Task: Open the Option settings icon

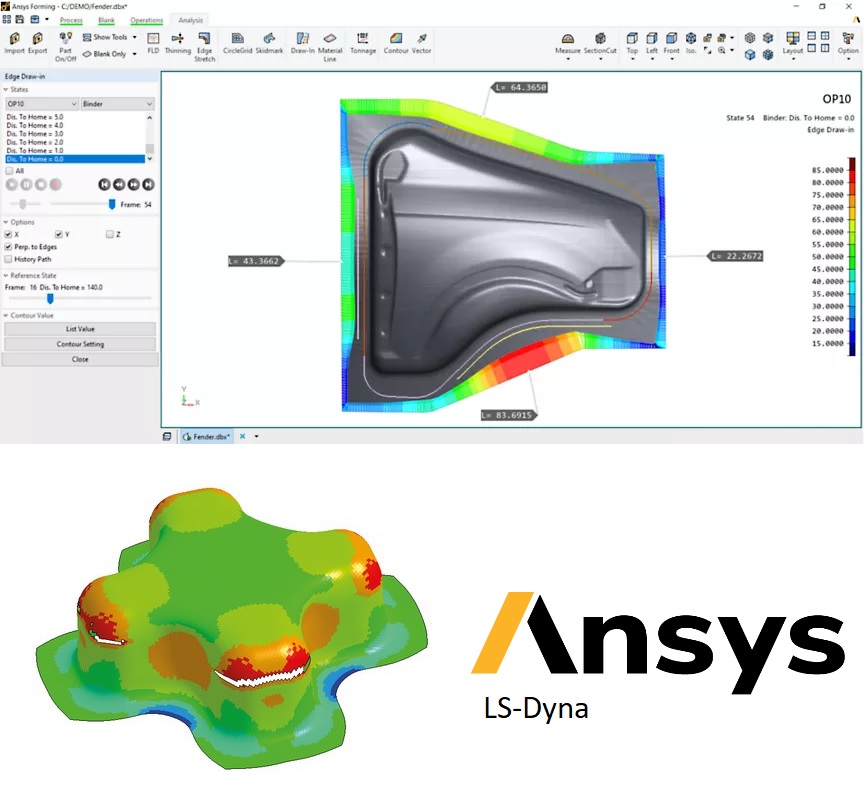Action: click(848, 44)
